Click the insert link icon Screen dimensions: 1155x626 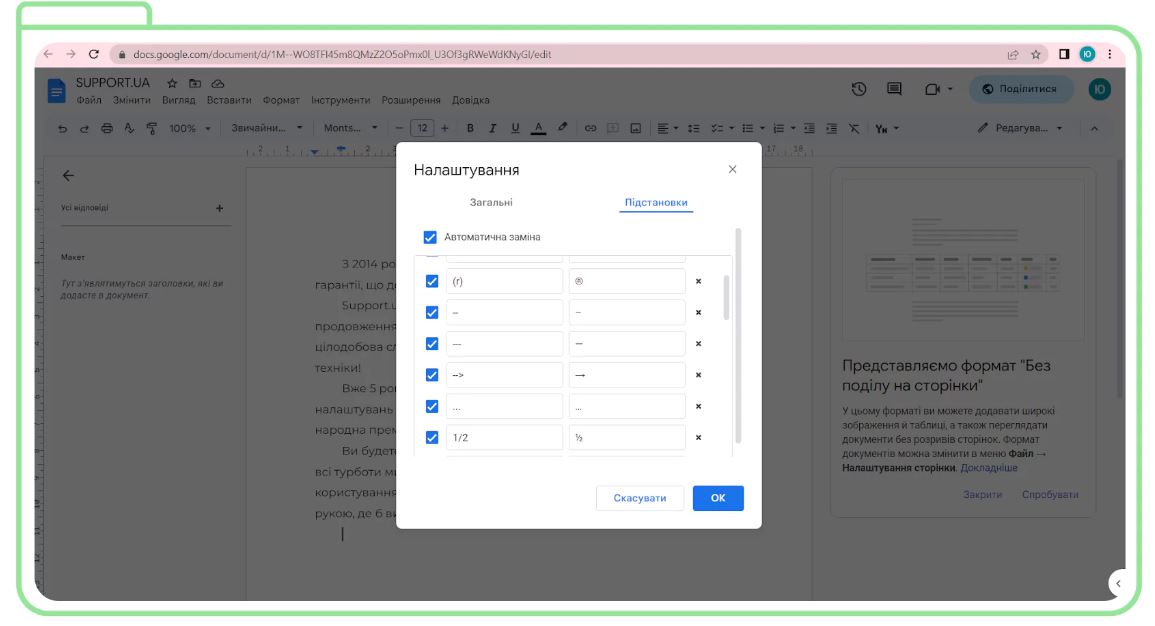(x=590, y=128)
